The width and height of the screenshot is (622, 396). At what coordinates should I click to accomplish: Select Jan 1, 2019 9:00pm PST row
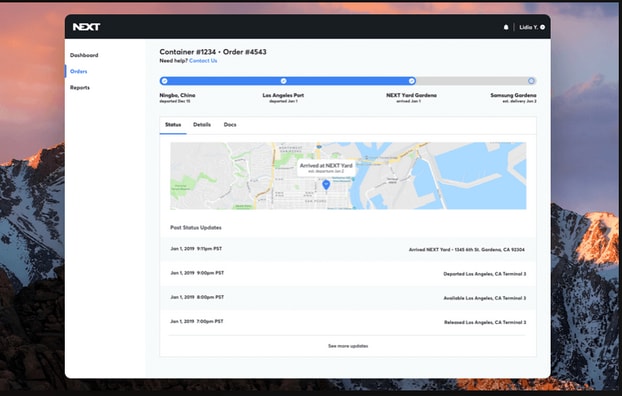click(x=348, y=273)
